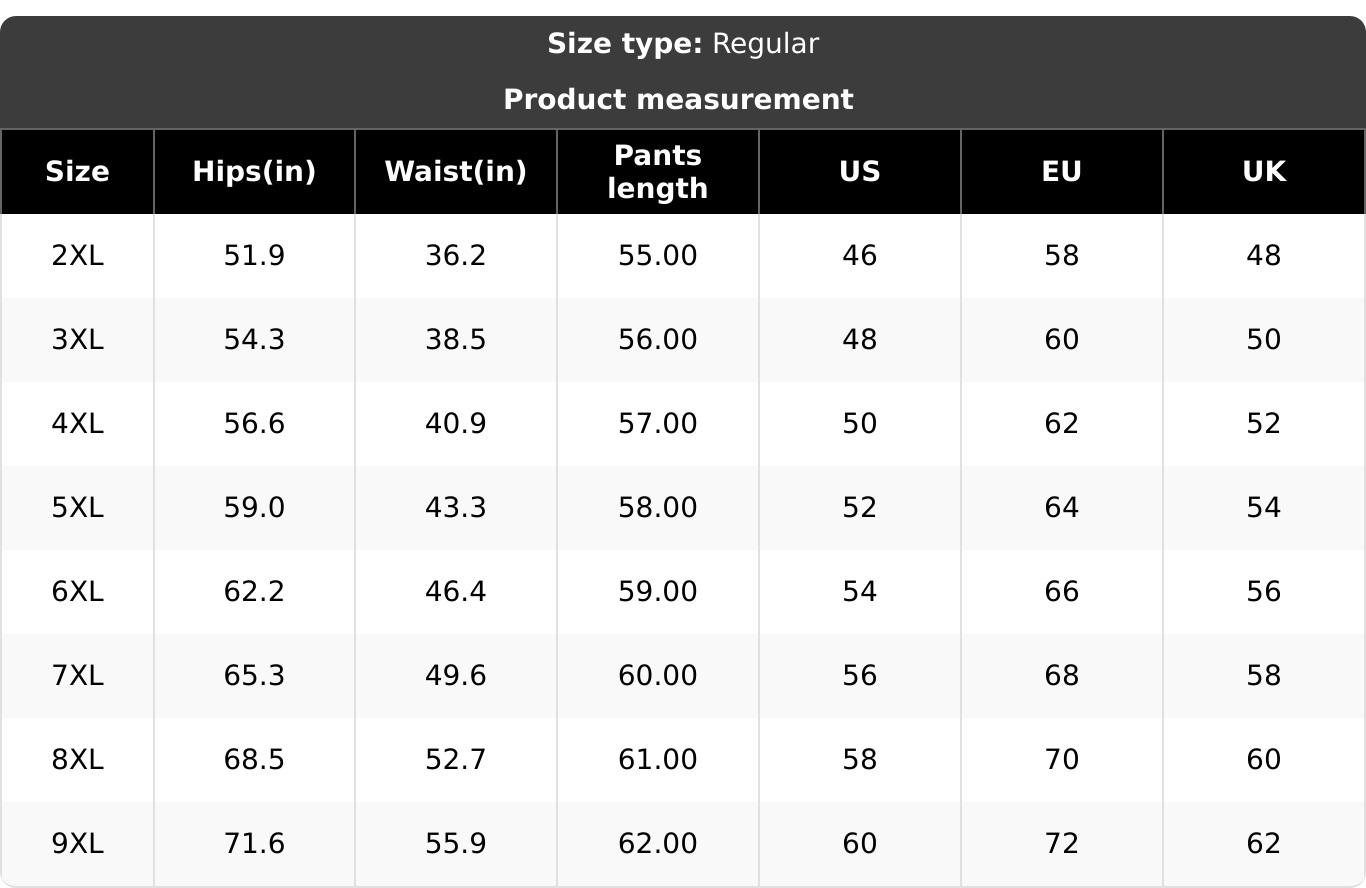1366x888 pixels.
Task: Select the 2XL size cell
Action: tap(77, 256)
